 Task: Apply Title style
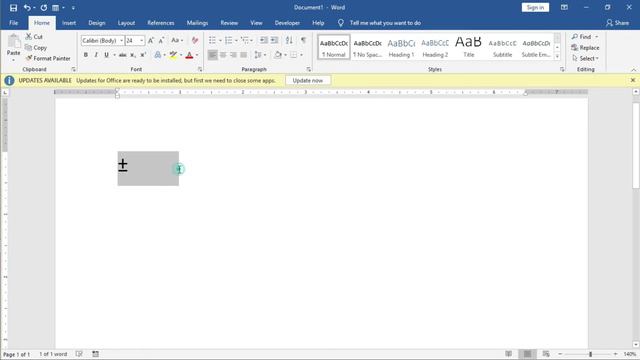click(469, 47)
